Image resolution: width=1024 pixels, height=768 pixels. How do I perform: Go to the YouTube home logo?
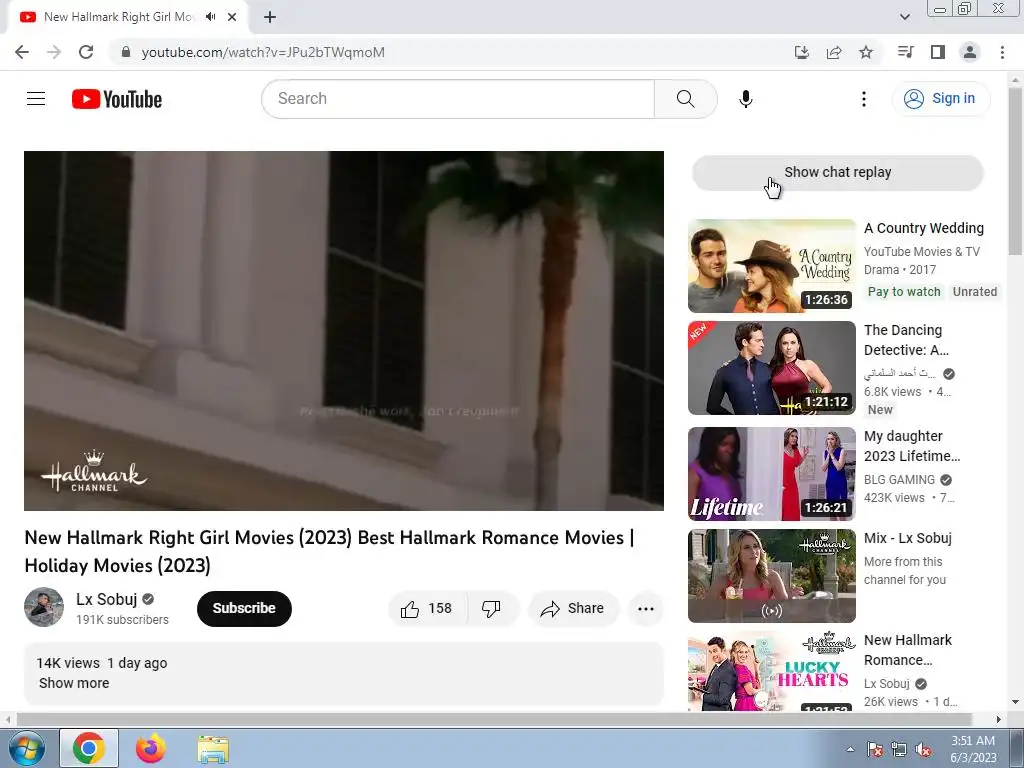(x=117, y=99)
